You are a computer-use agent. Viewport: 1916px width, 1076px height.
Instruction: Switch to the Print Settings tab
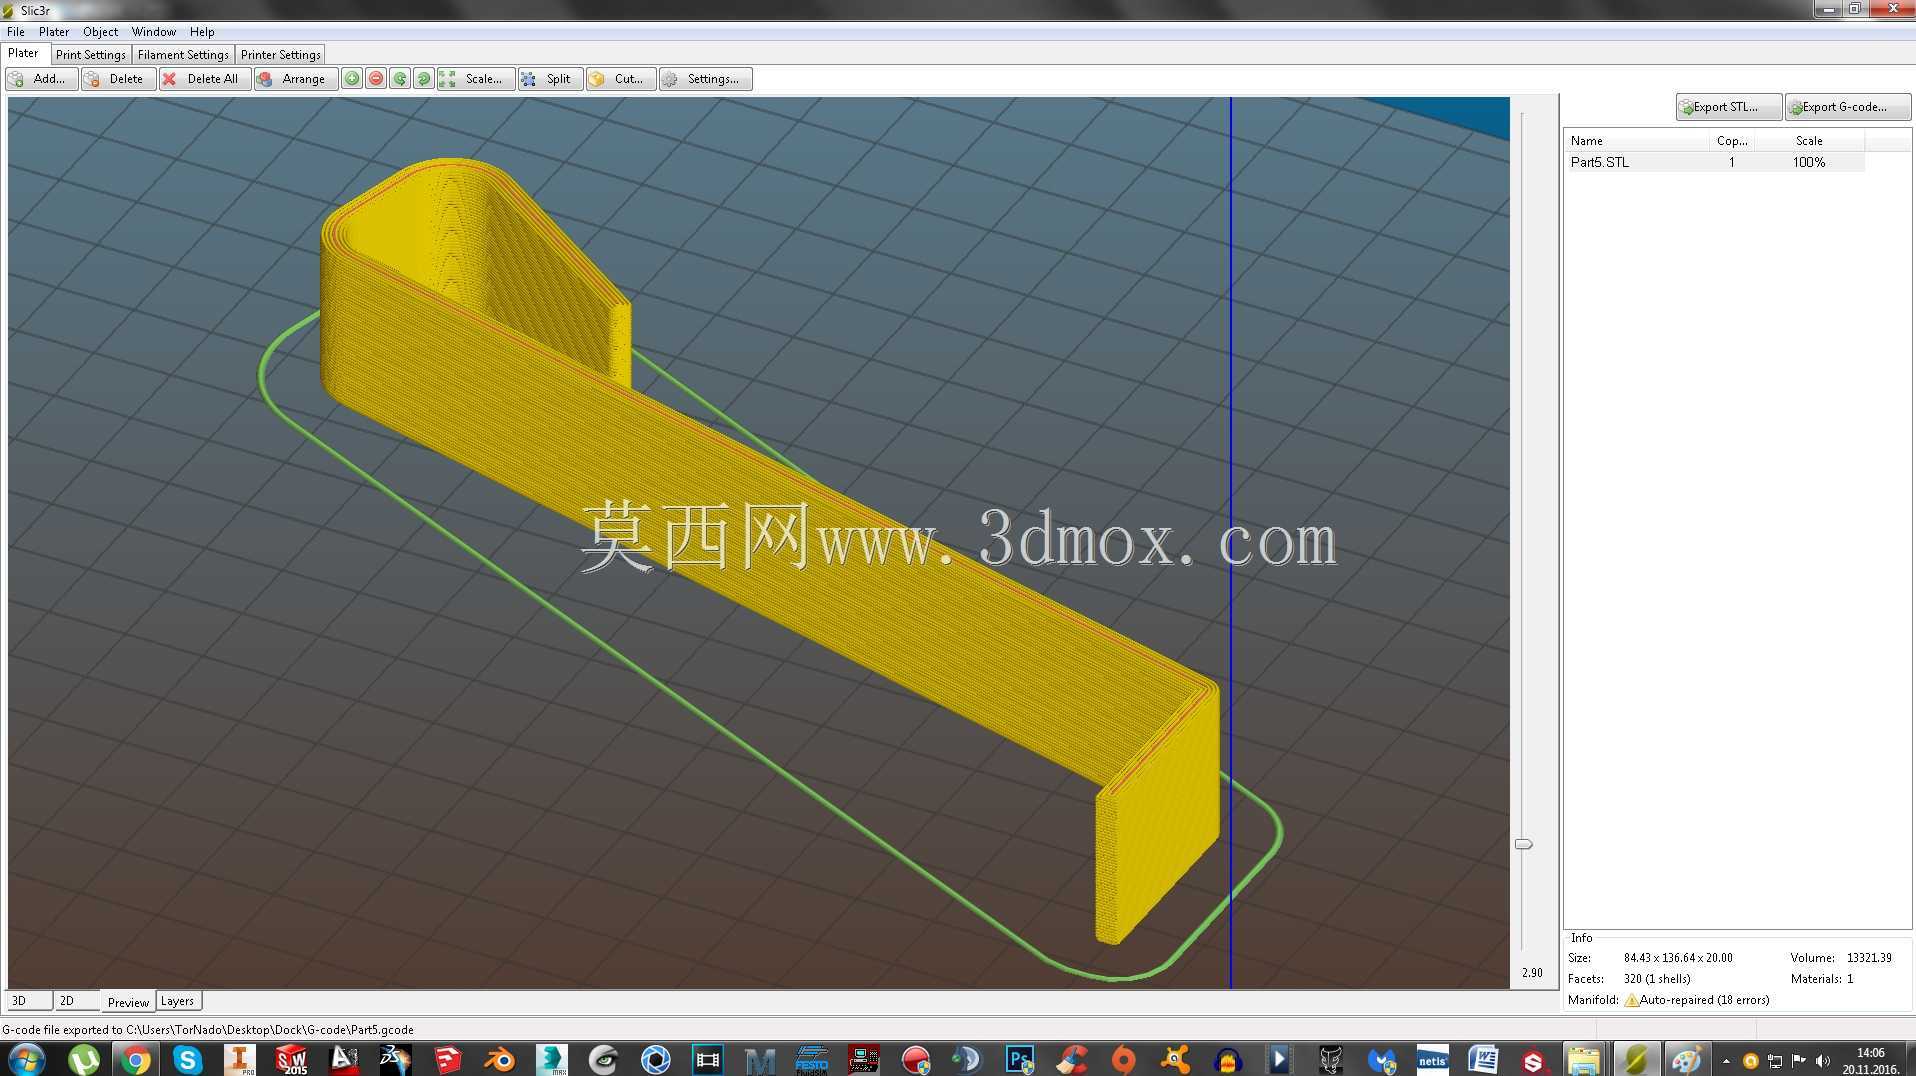click(x=91, y=55)
